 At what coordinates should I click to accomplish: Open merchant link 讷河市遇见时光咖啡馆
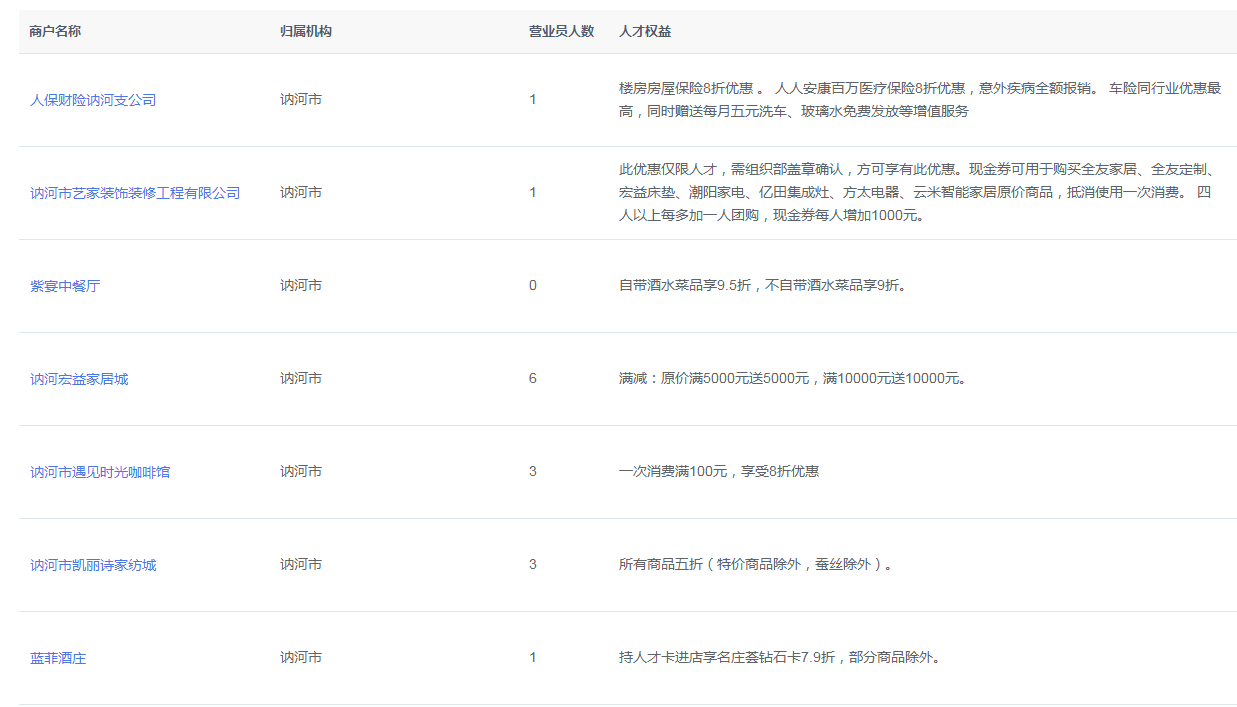(x=100, y=472)
